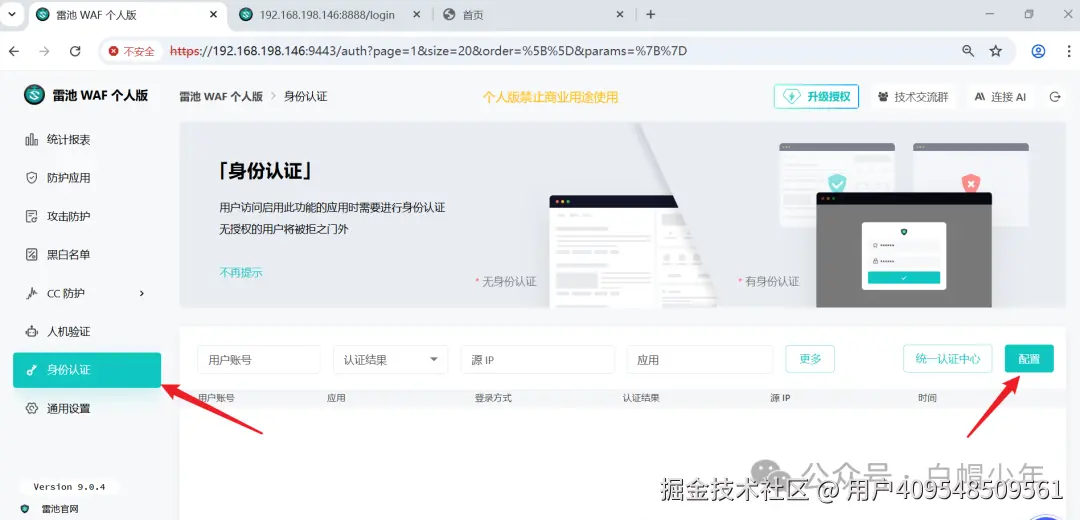Bookmark this page with the star icon
Image resolution: width=1080 pixels, height=520 pixels.
click(x=995, y=51)
